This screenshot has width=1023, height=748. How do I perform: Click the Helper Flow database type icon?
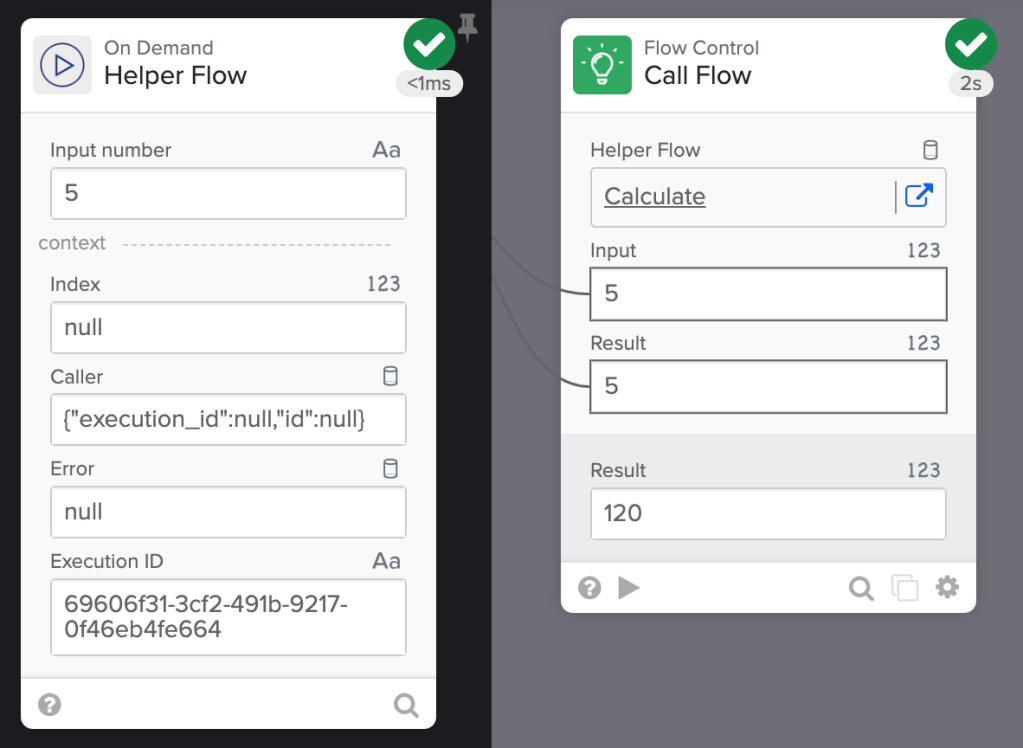(930, 151)
